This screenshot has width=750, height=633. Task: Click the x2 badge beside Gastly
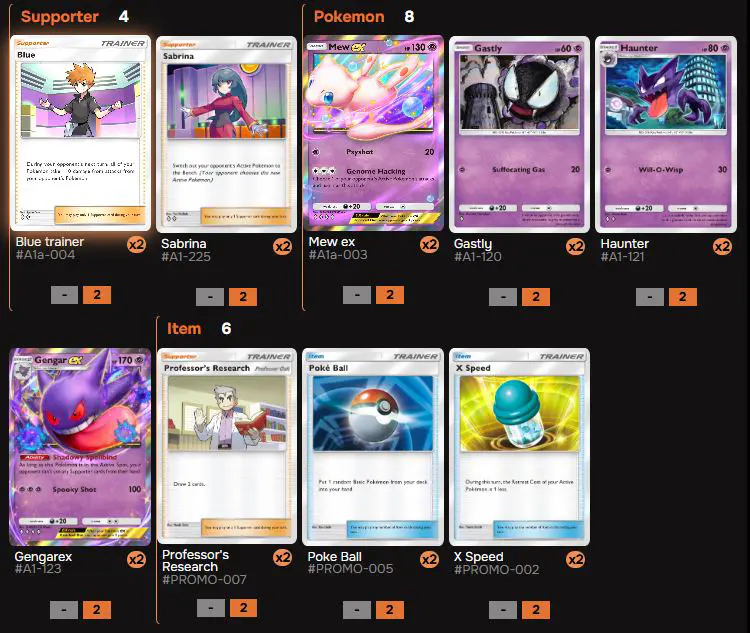(575, 246)
